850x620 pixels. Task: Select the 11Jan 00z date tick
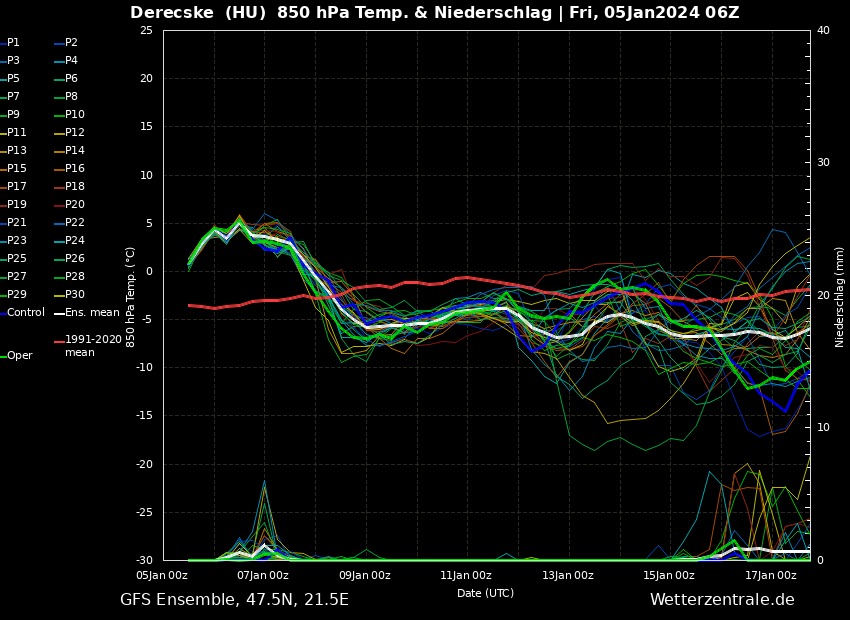click(x=466, y=575)
